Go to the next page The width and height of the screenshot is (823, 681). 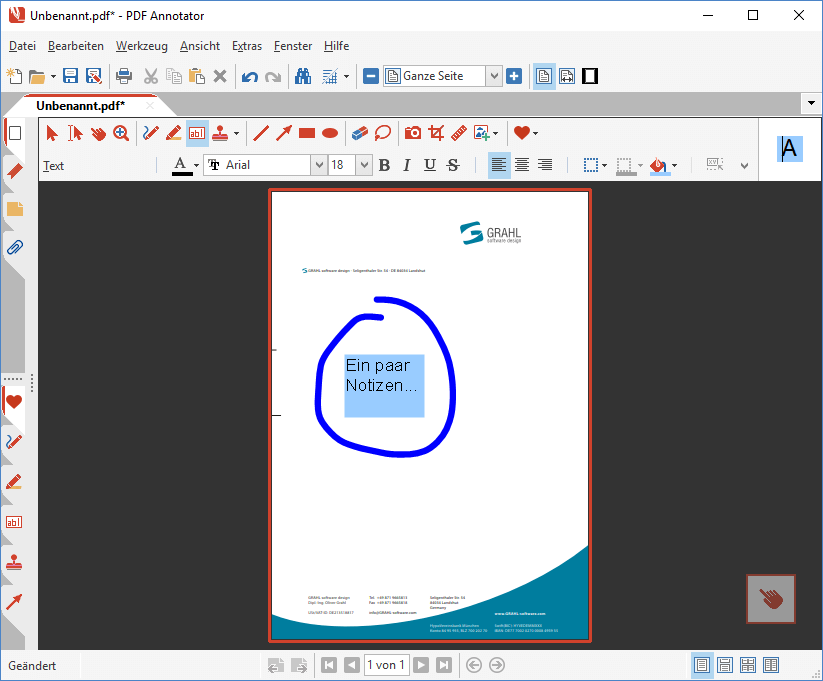click(421, 665)
